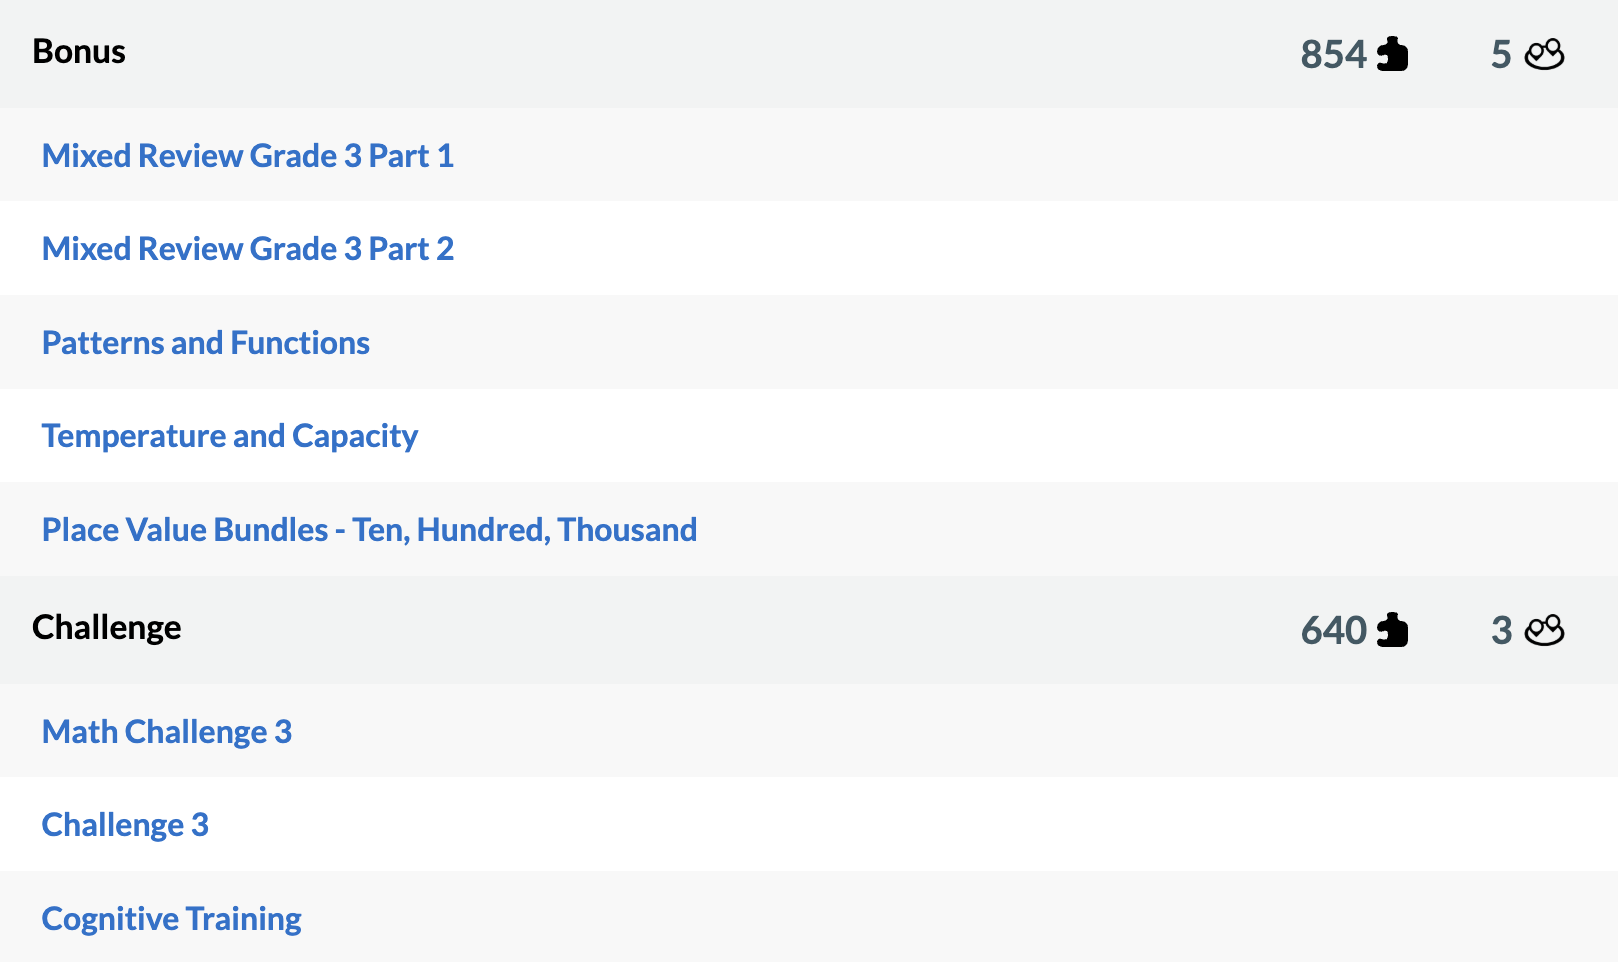This screenshot has width=1618, height=962.
Task: Collapse the Challenge section header
Action: [x=107, y=627]
